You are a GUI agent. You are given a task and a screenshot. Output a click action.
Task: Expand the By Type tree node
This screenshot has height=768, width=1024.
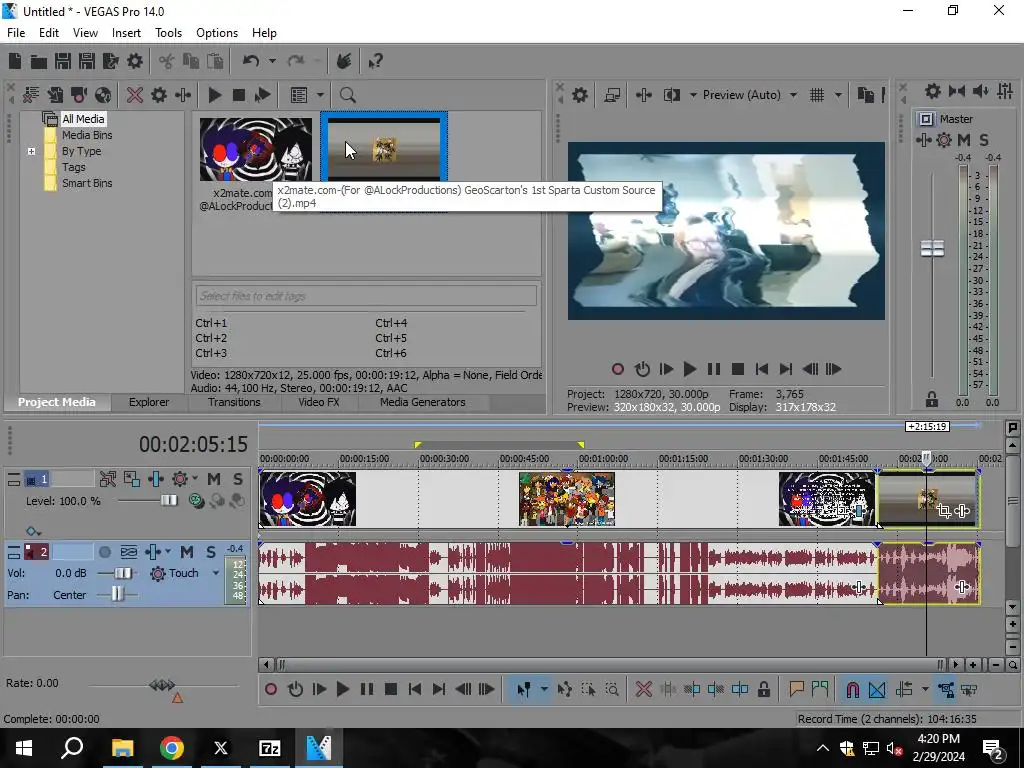tap(31, 152)
